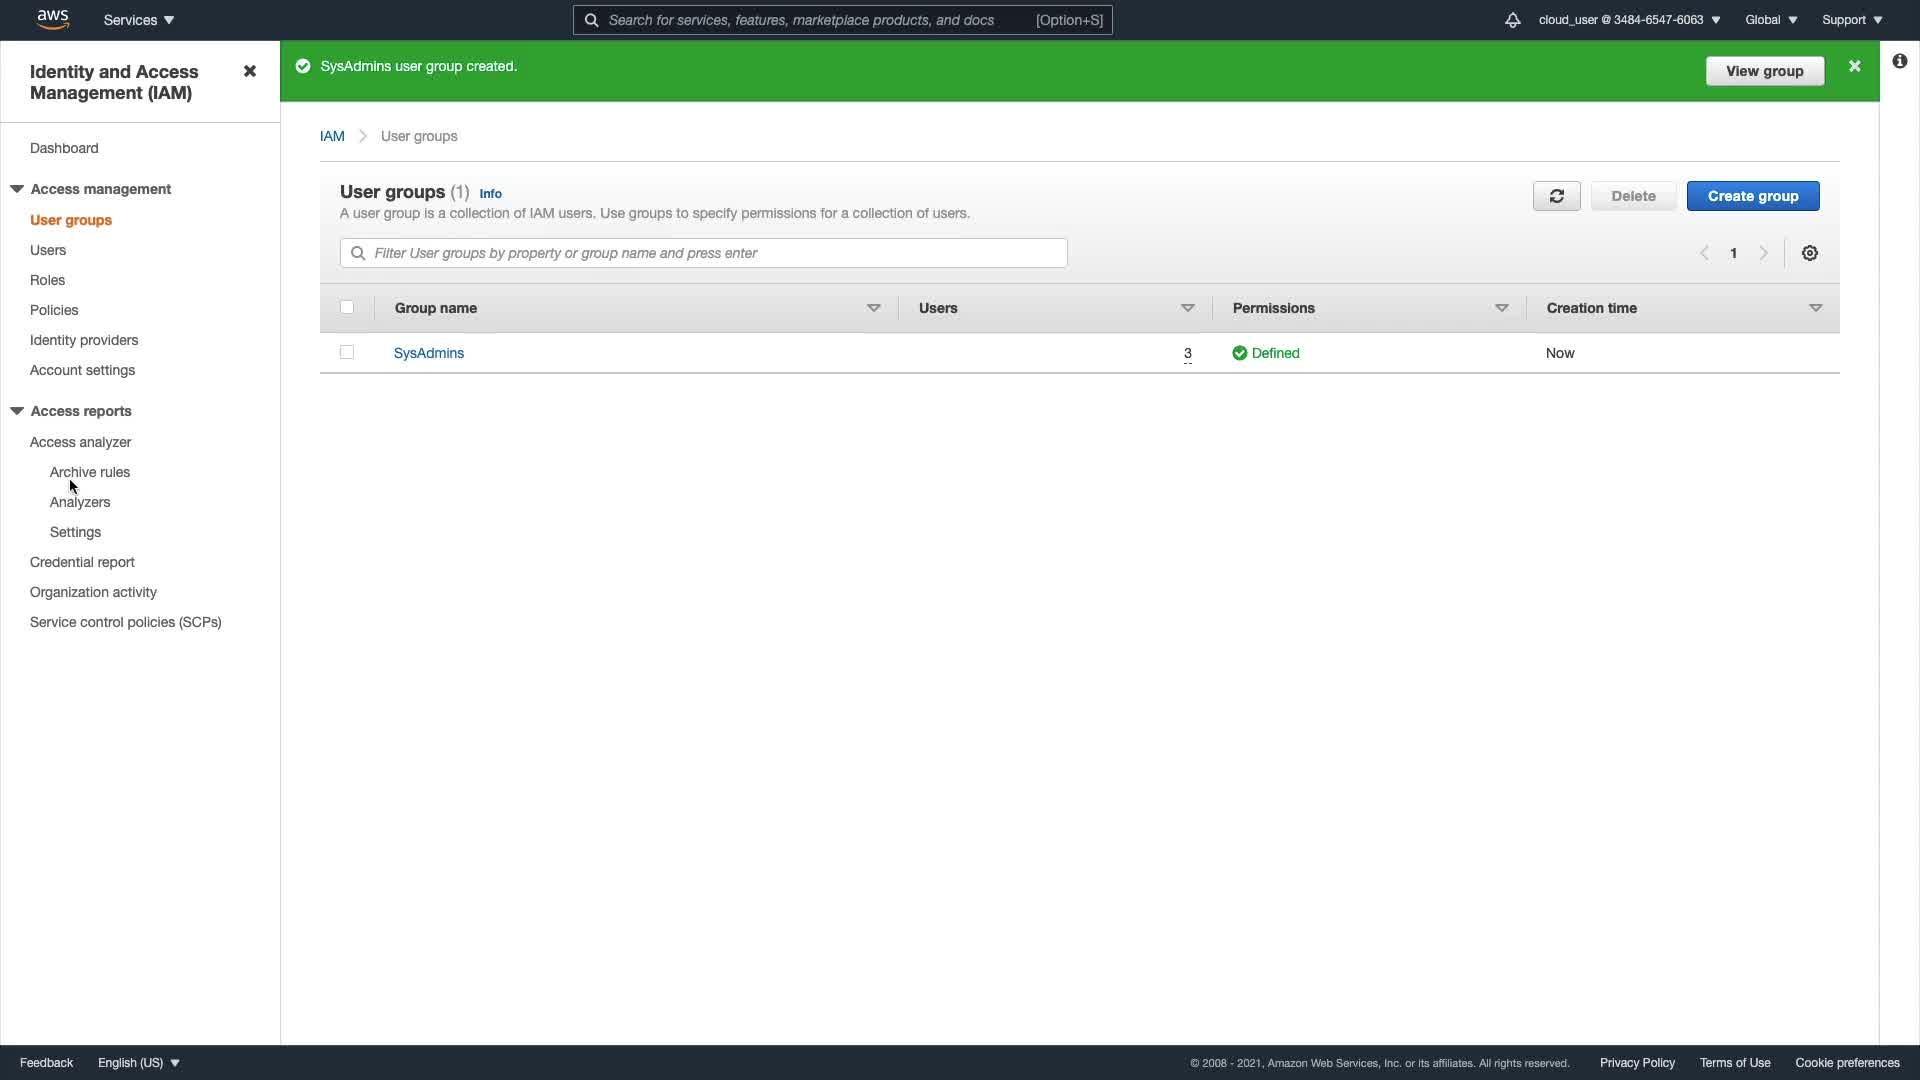
Task: Open the Global region dropdown
Action: tap(1770, 20)
